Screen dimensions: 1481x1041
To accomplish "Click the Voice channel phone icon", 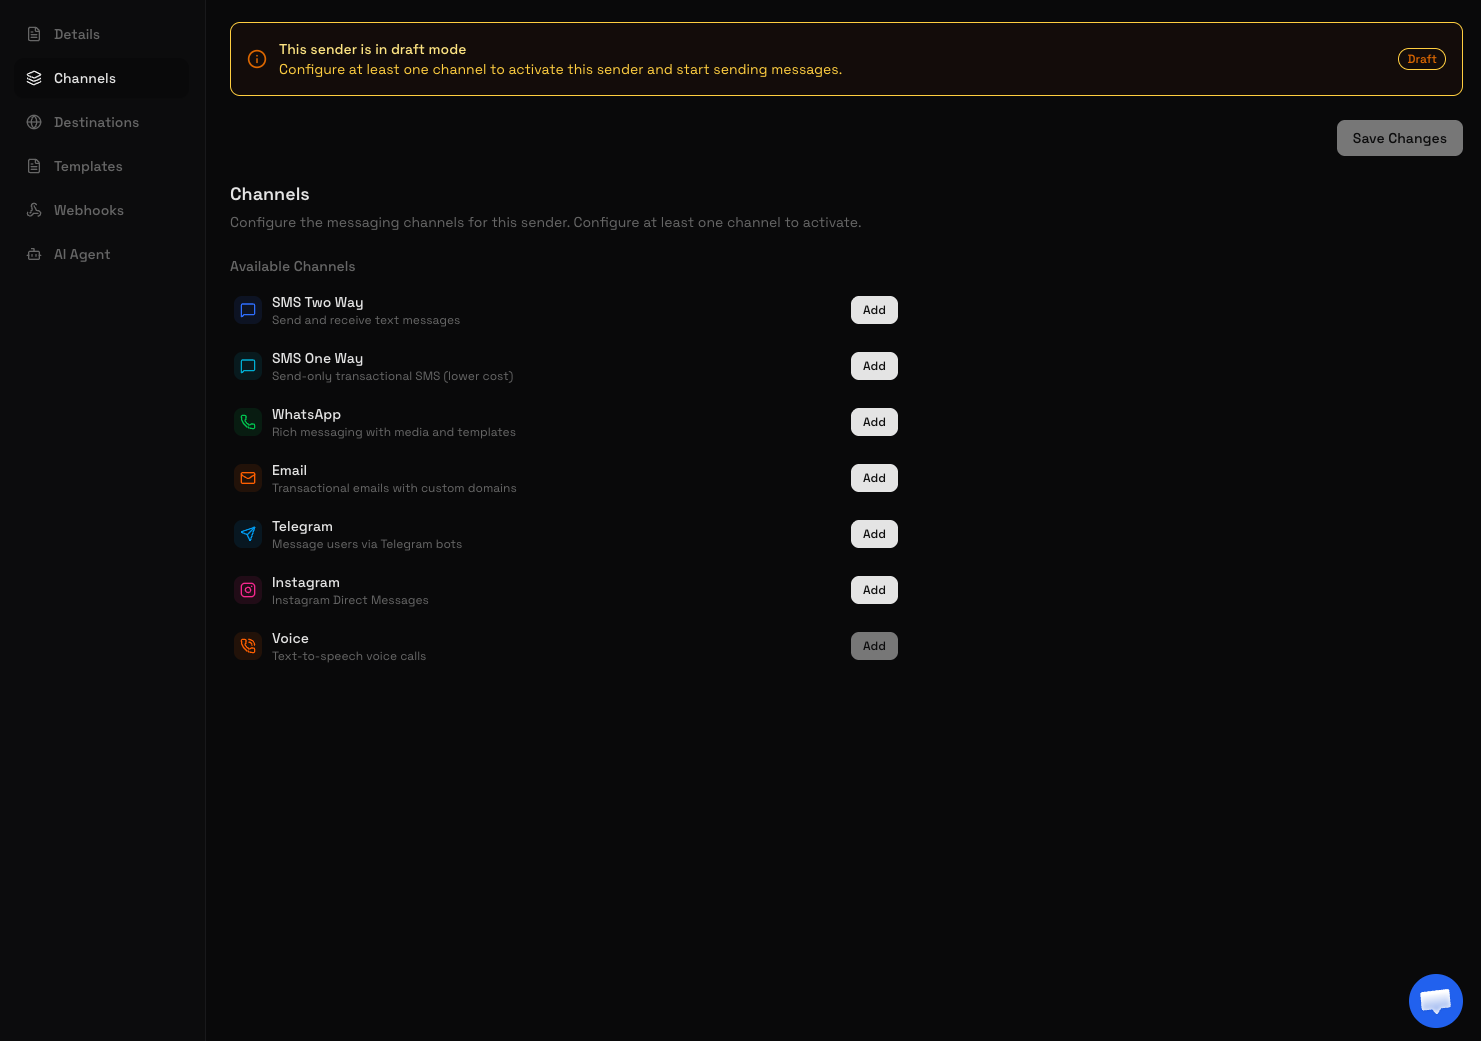I will point(248,646).
